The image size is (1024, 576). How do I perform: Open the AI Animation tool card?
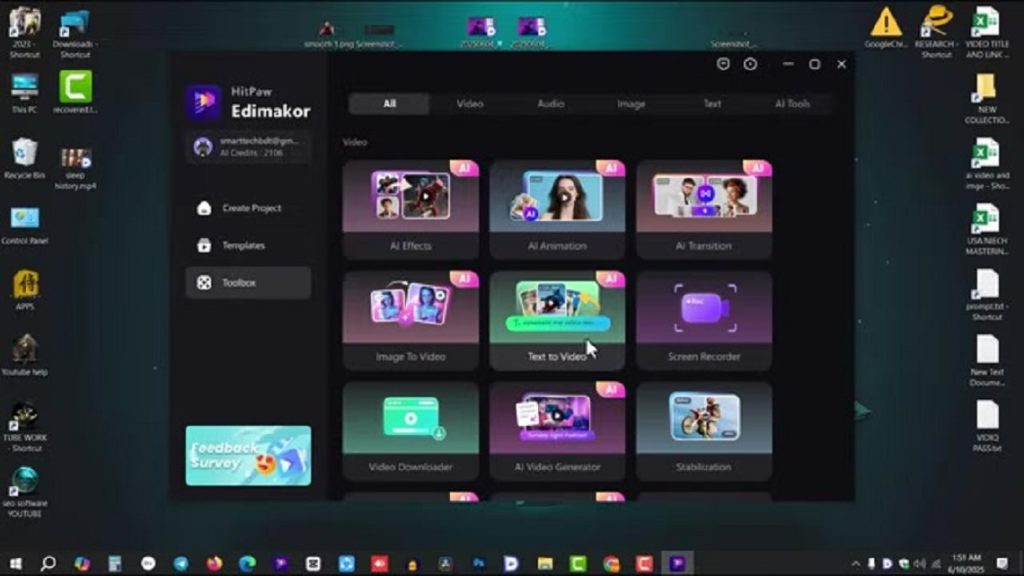pyautogui.click(x=557, y=210)
